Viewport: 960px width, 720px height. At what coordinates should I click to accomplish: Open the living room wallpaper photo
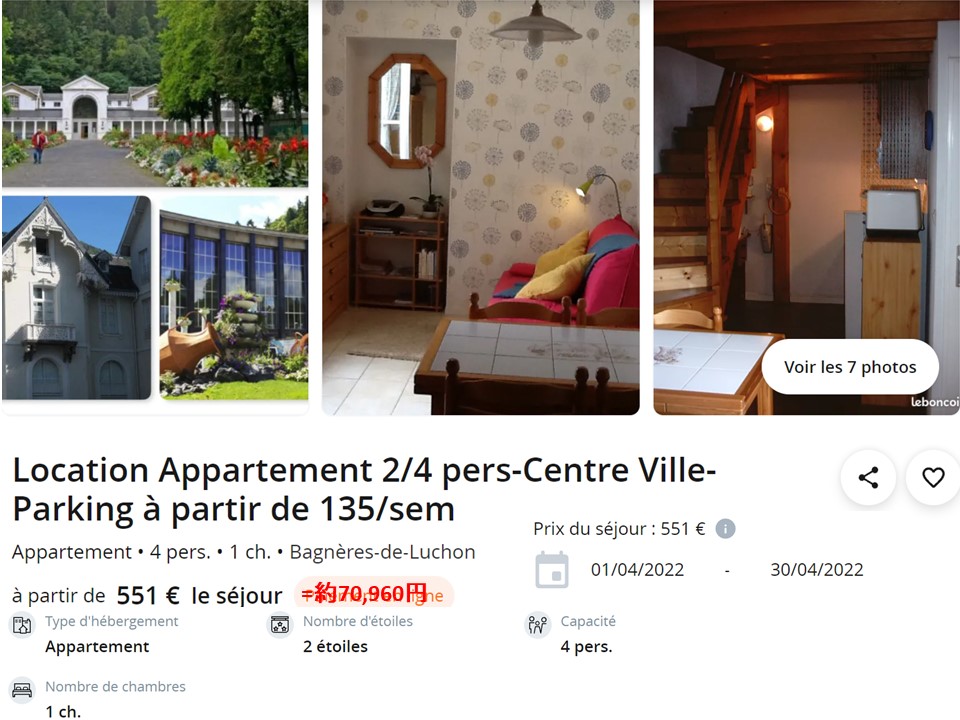click(481, 208)
